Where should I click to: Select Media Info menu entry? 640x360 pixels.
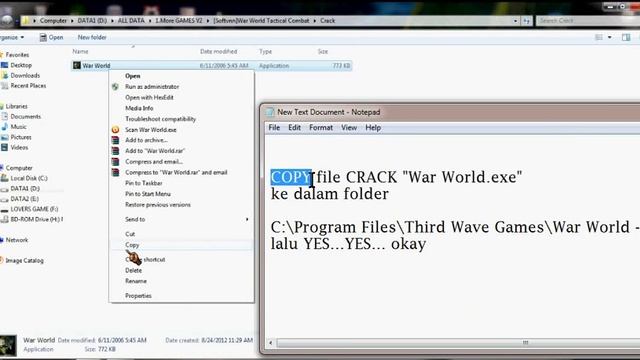139,108
